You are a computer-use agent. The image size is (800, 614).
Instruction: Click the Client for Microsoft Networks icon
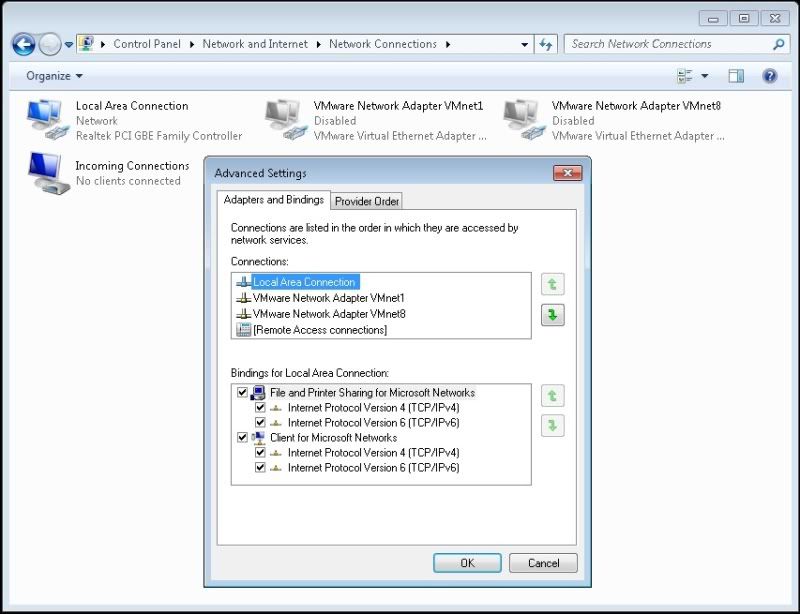[x=258, y=437]
